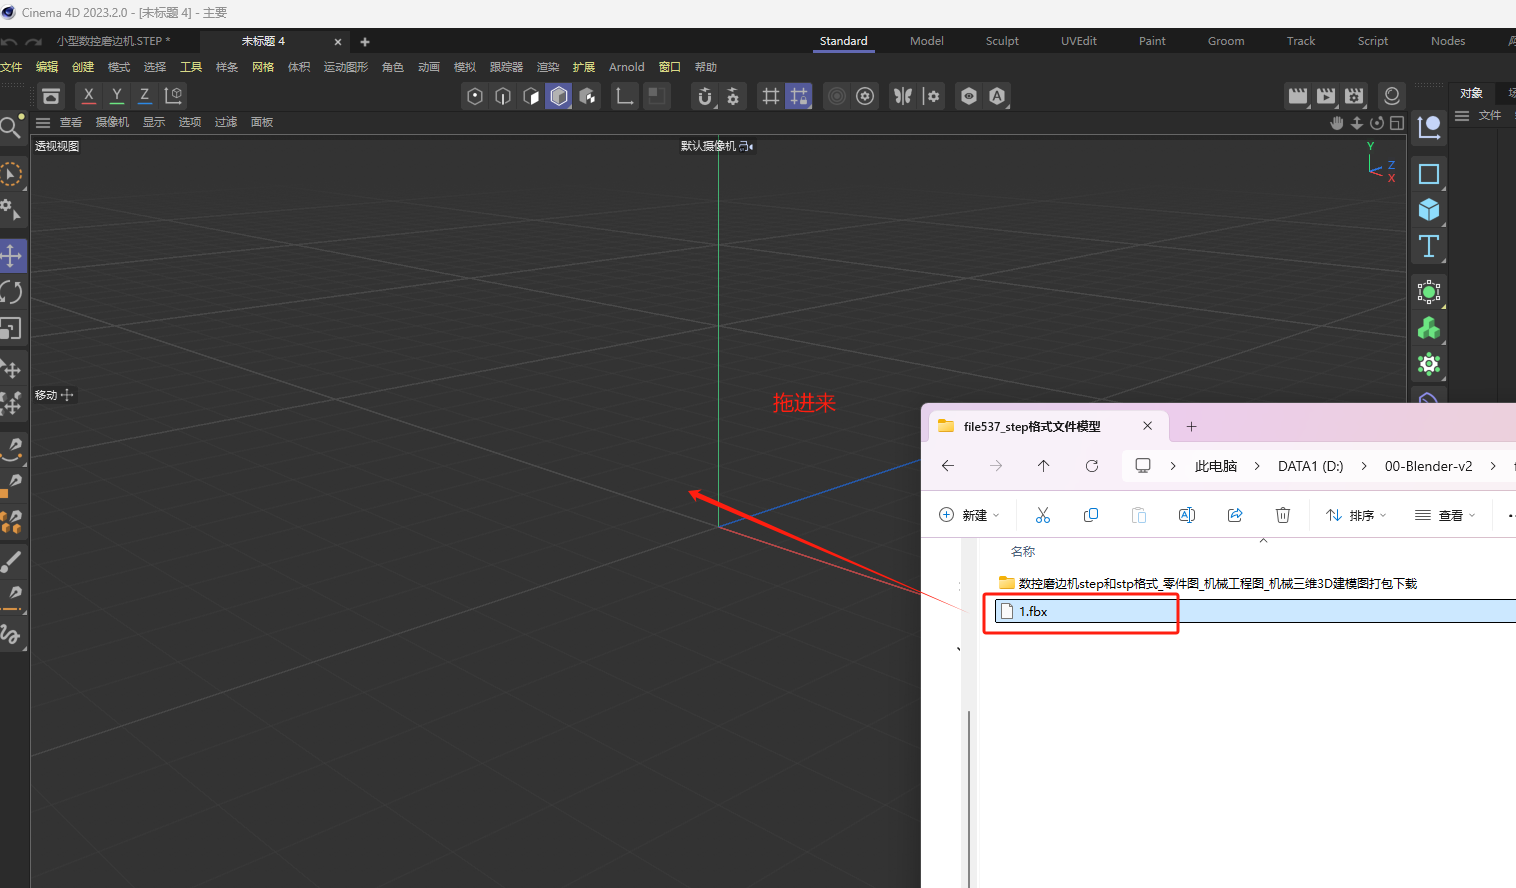The width and height of the screenshot is (1516, 888).
Task: Open the 摄像机 viewport menu
Action: (112, 122)
